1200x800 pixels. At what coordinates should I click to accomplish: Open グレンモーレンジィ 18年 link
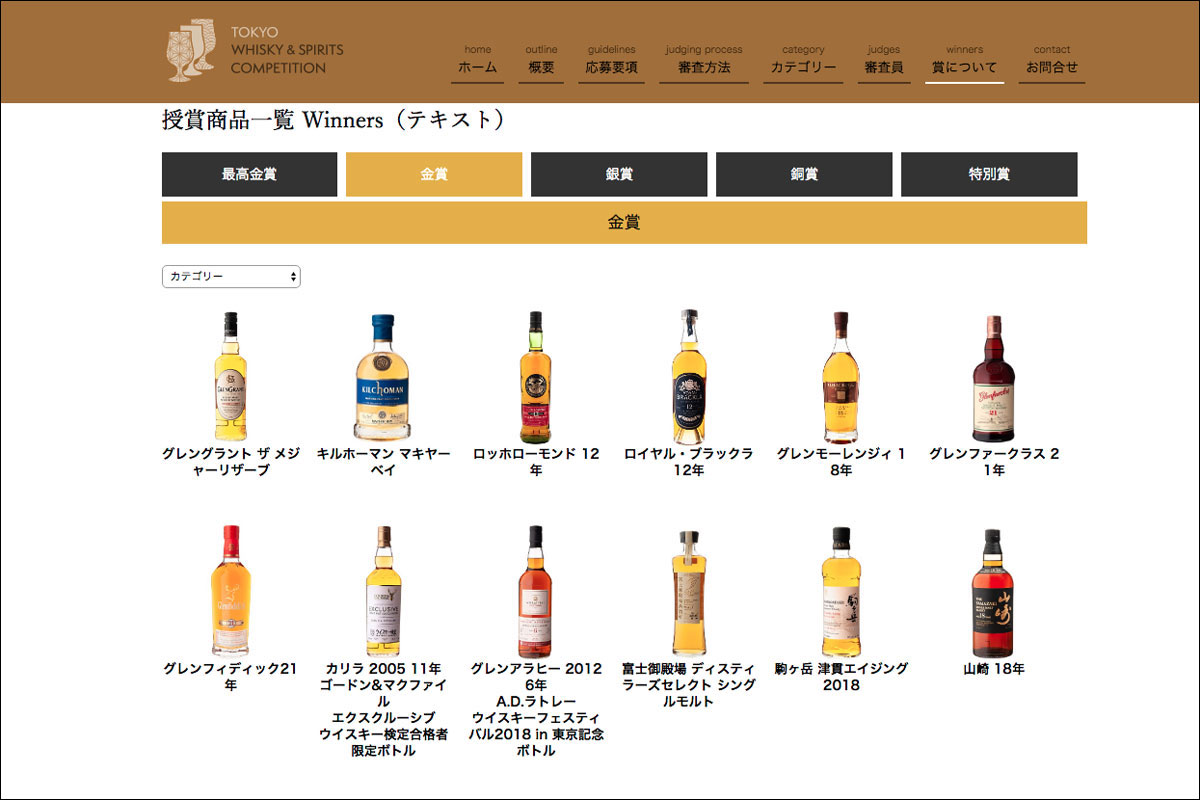841,462
